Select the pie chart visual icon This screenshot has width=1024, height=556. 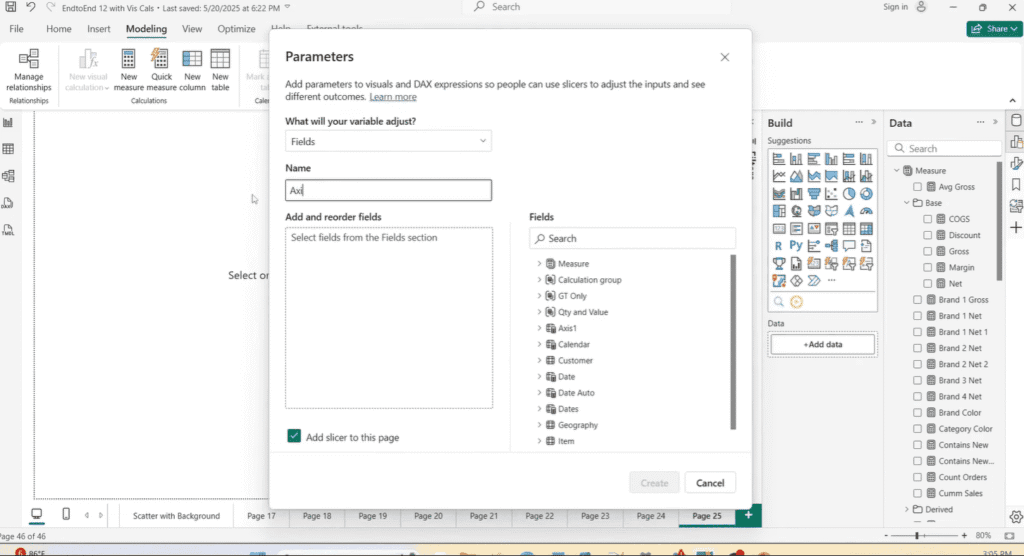(848, 194)
